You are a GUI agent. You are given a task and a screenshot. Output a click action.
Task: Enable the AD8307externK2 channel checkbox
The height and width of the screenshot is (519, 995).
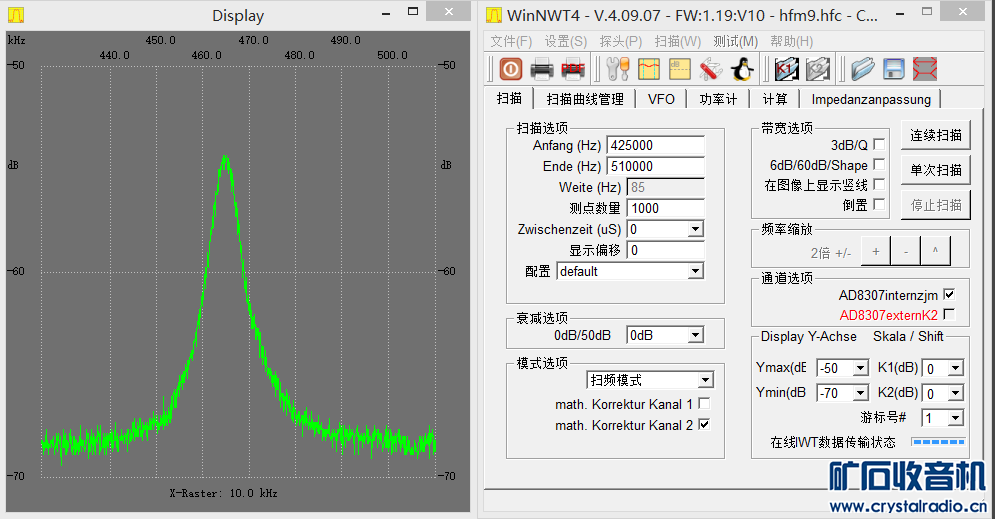click(x=949, y=314)
